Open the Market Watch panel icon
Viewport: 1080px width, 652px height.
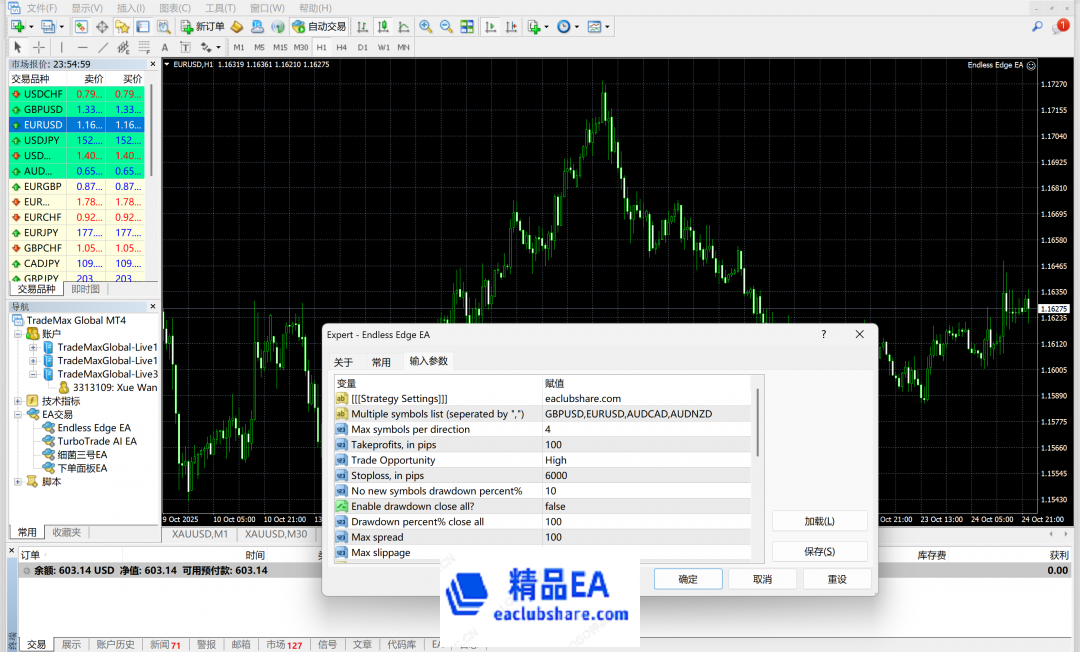(x=80, y=26)
